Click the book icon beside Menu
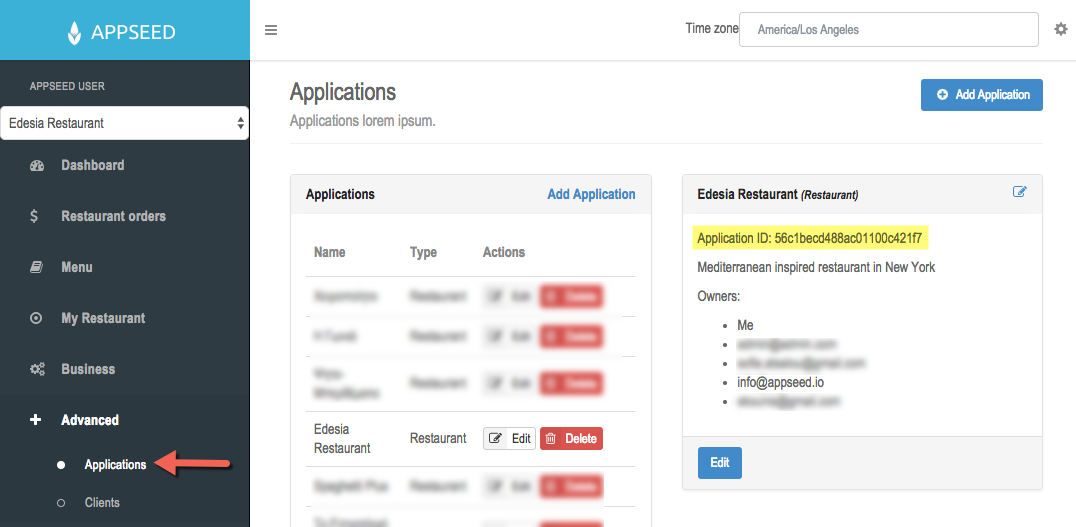Image resolution: width=1076 pixels, height=527 pixels. [36, 267]
